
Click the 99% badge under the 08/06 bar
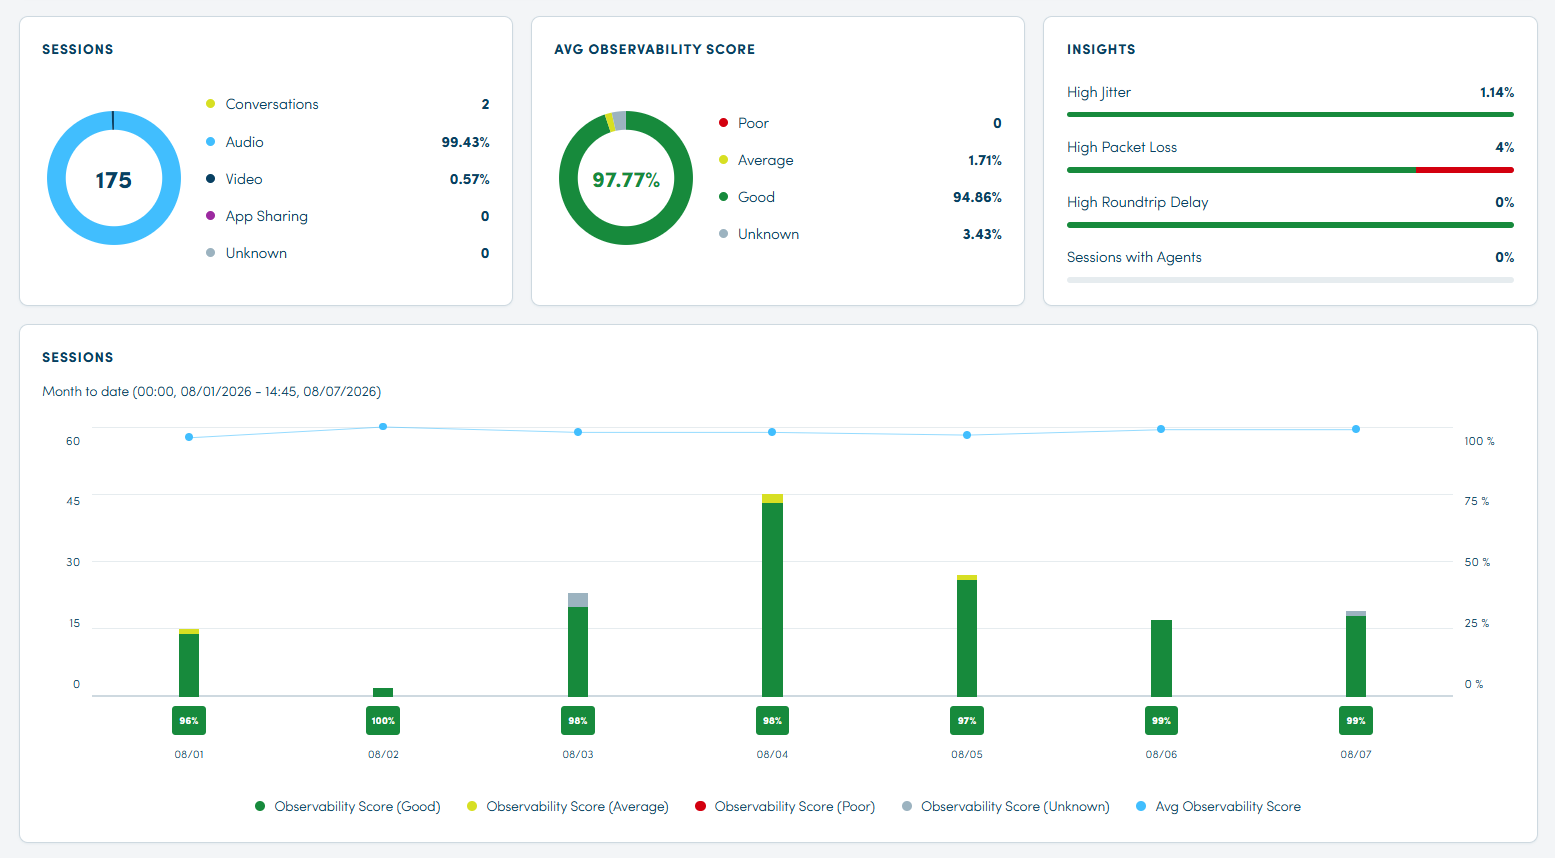pyautogui.click(x=1161, y=720)
